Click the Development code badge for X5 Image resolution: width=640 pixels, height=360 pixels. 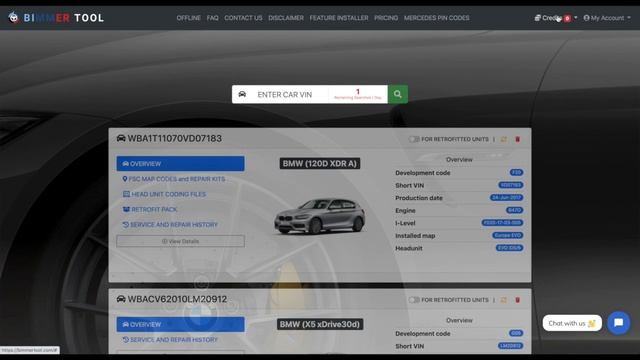pyautogui.click(x=516, y=333)
